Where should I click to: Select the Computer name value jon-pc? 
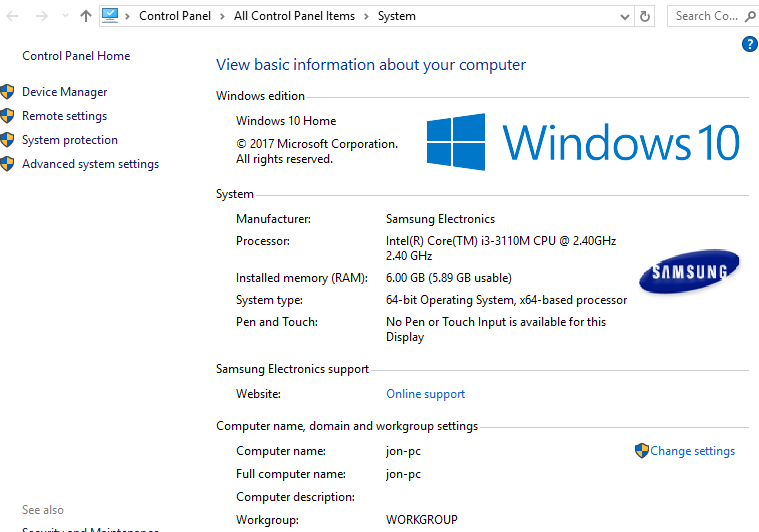(403, 451)
